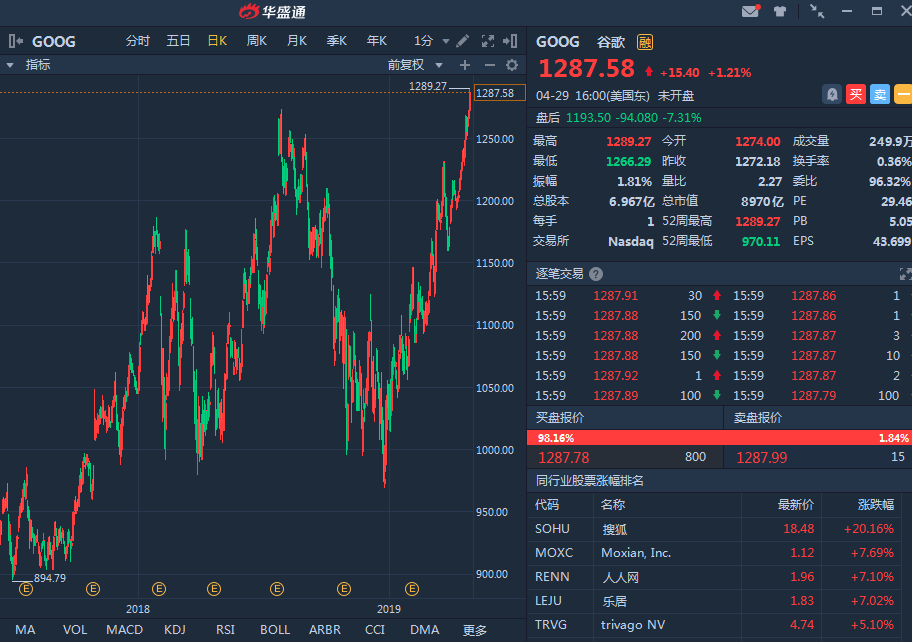The height and width of the screenshot is (642, 912).
Task: Click help icon next to 逐笔交易
Action: (596, 274)
